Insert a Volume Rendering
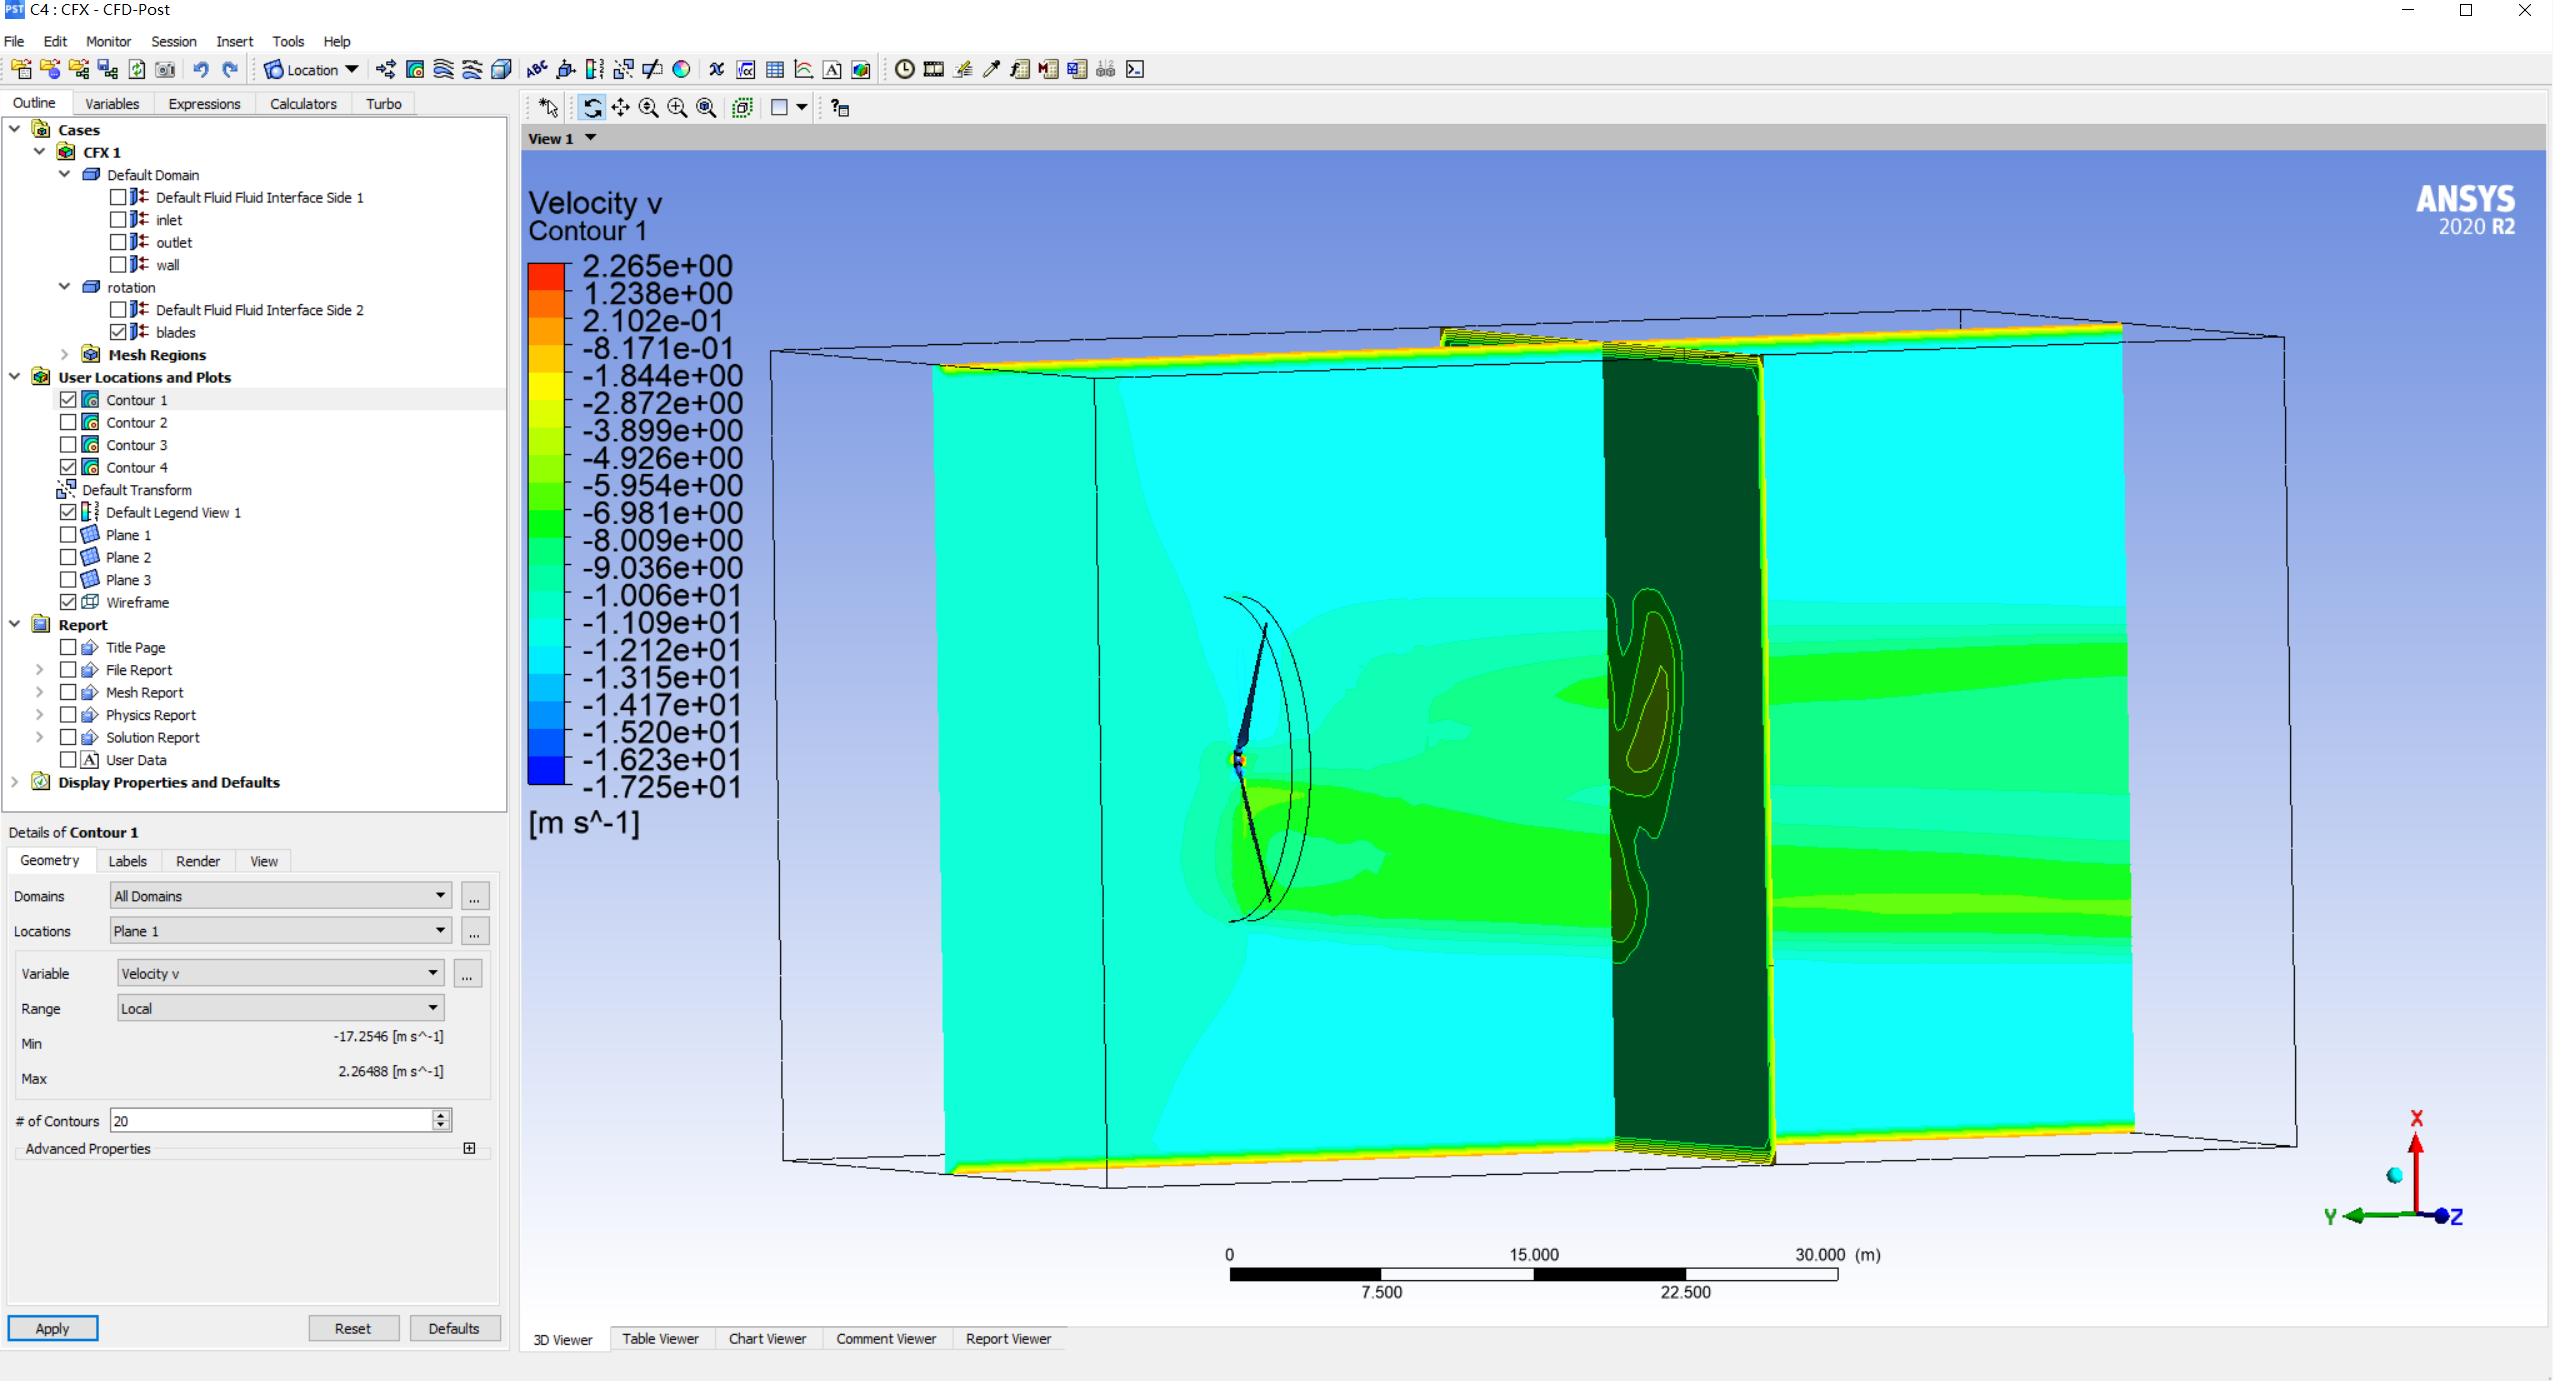 (x=501, y=69)
